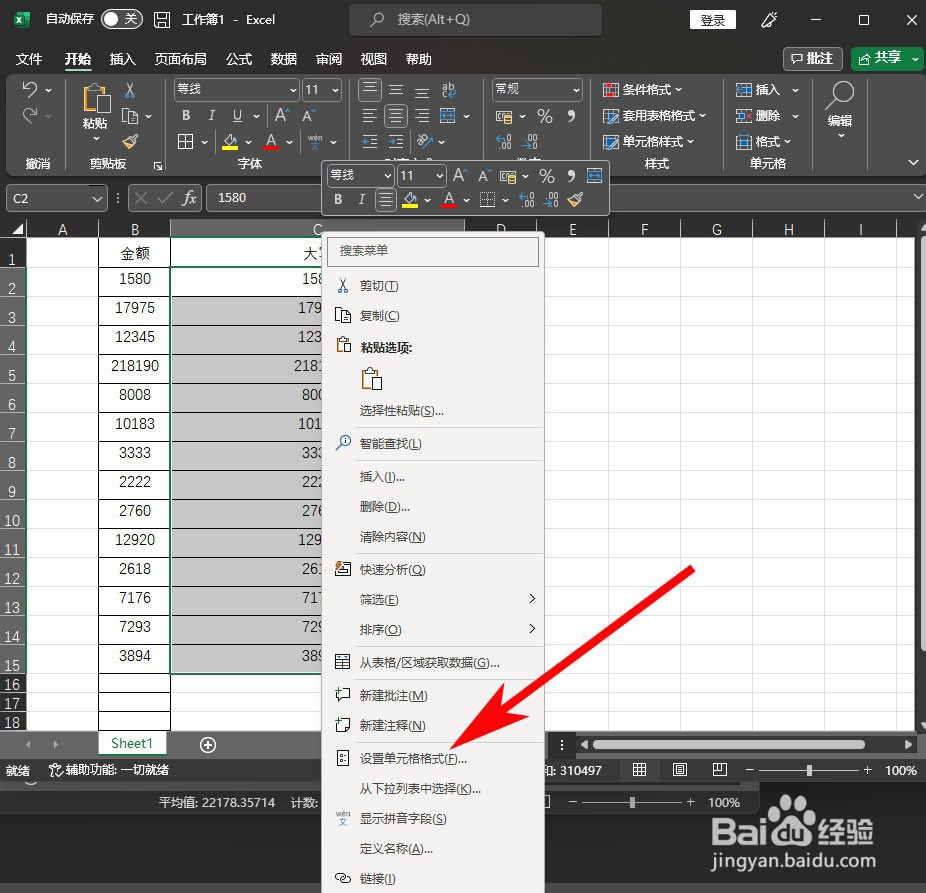Viewport: 926px width, 893px height.
Task: Open 条件格式 conditional formatting dropdown
Action: [x=642, y=90]
